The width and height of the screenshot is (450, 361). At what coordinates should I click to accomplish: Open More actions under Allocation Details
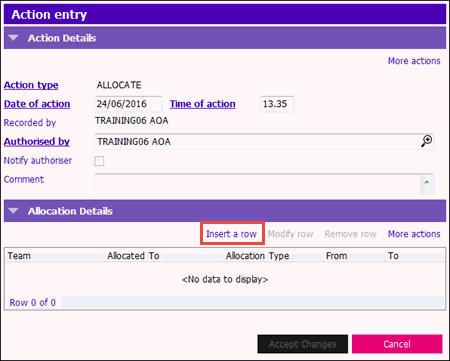coord(414,234)
